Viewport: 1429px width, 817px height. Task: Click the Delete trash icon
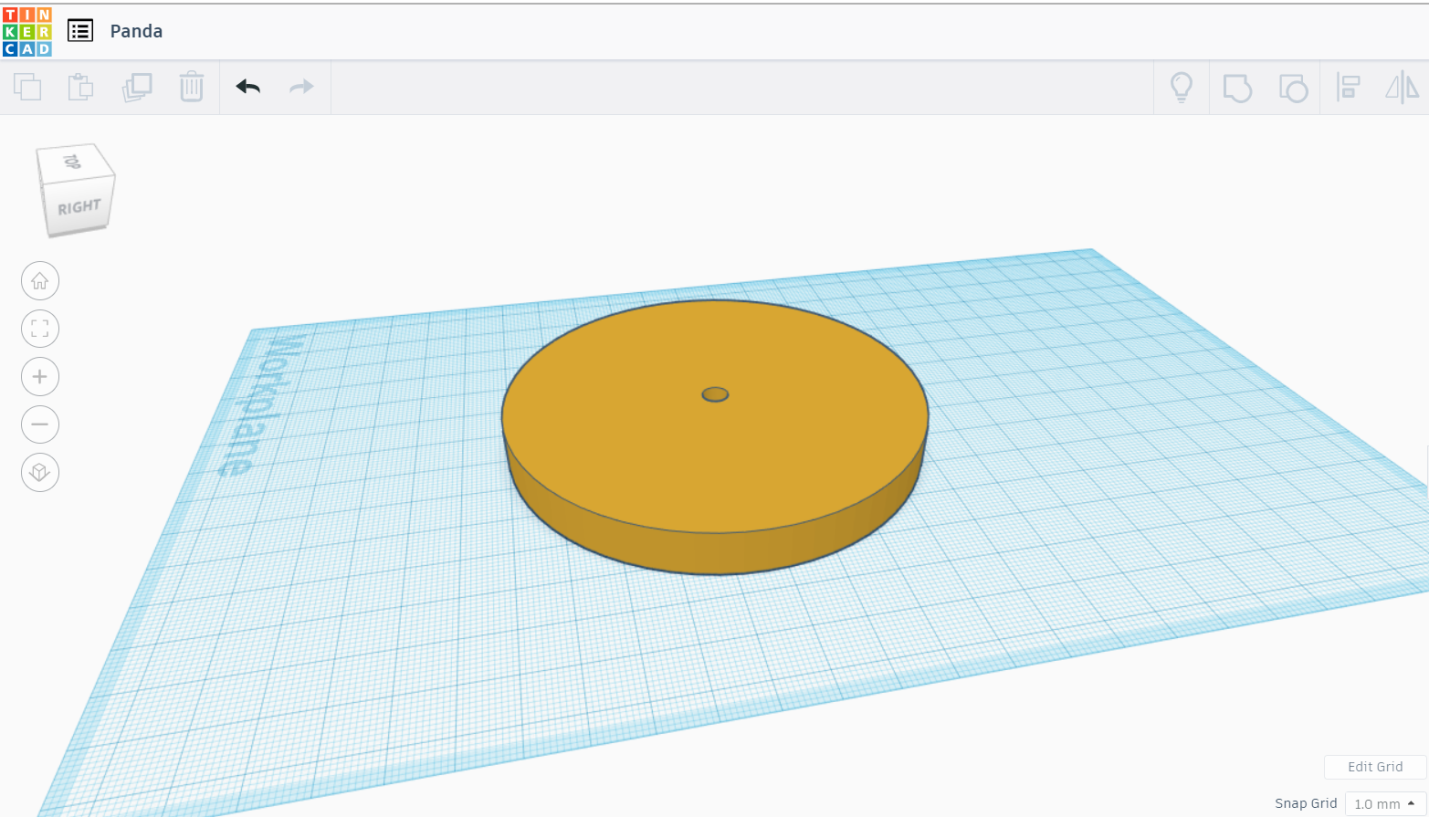[191, 87]
